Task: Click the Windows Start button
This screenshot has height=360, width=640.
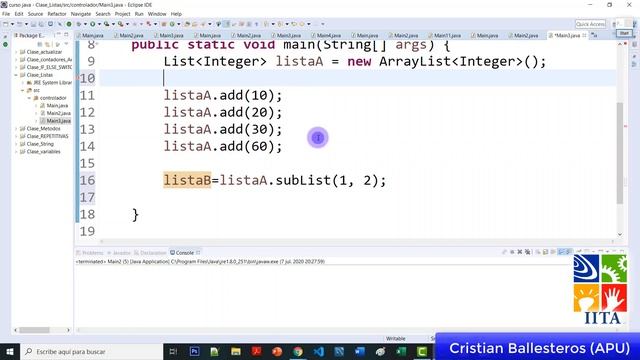Action: [x=10, y=351]
